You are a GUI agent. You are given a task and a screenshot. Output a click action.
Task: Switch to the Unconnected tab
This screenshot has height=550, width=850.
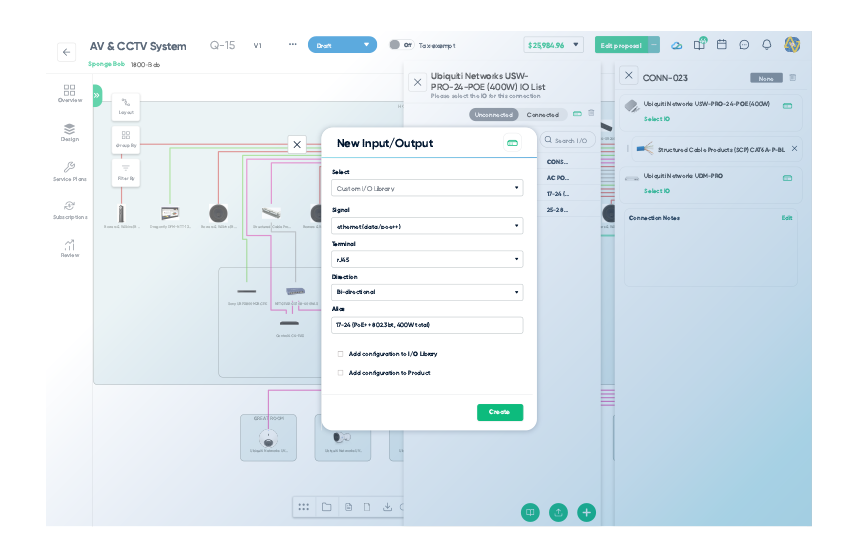[494, 115]
